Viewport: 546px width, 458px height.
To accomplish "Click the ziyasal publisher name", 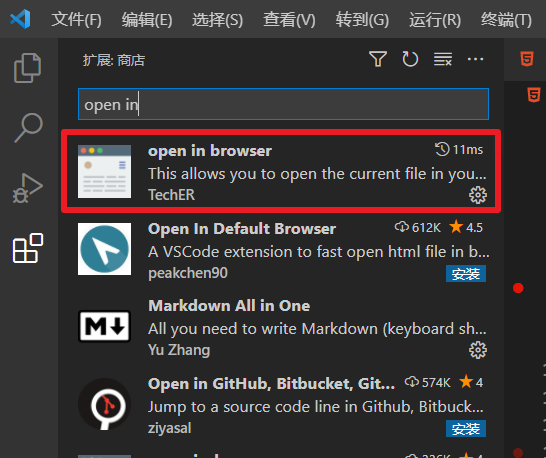I will click(x=170, y=428).
